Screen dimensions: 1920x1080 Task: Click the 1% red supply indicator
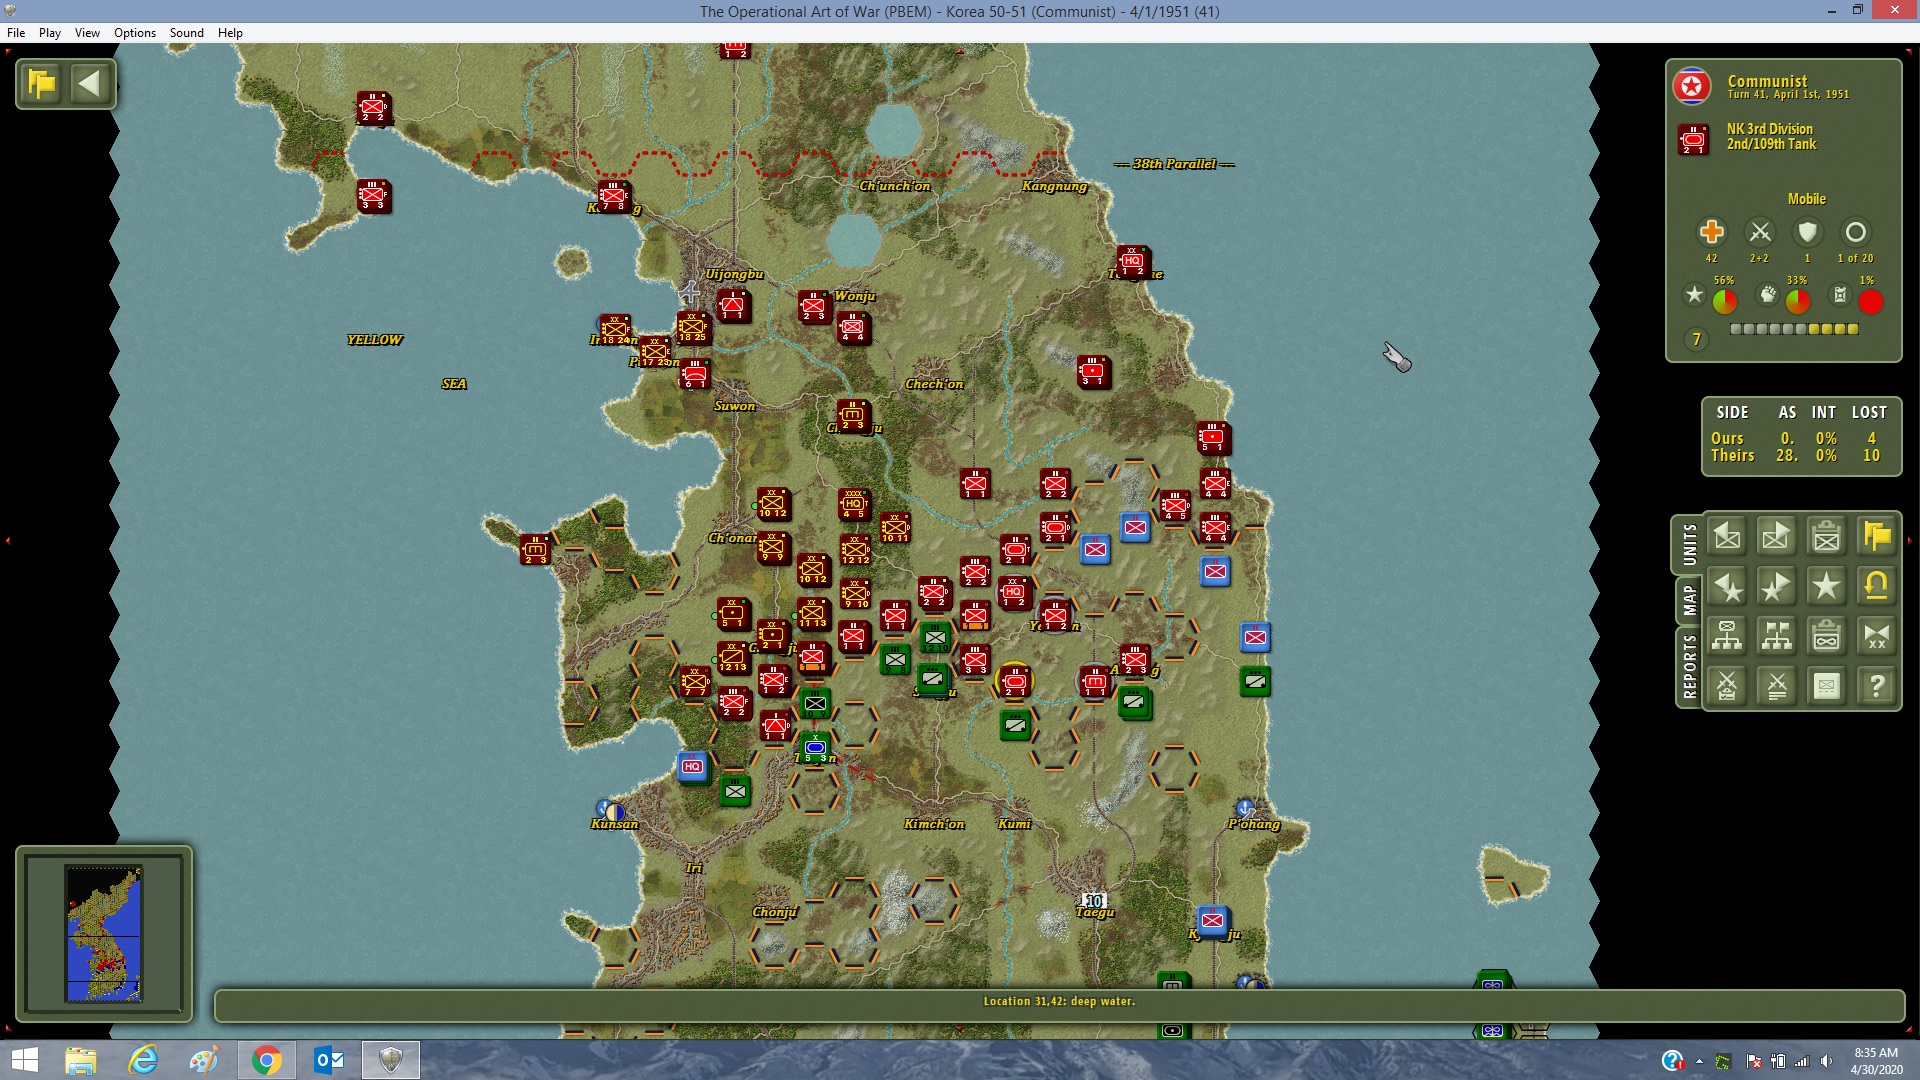pos(1871,301)
